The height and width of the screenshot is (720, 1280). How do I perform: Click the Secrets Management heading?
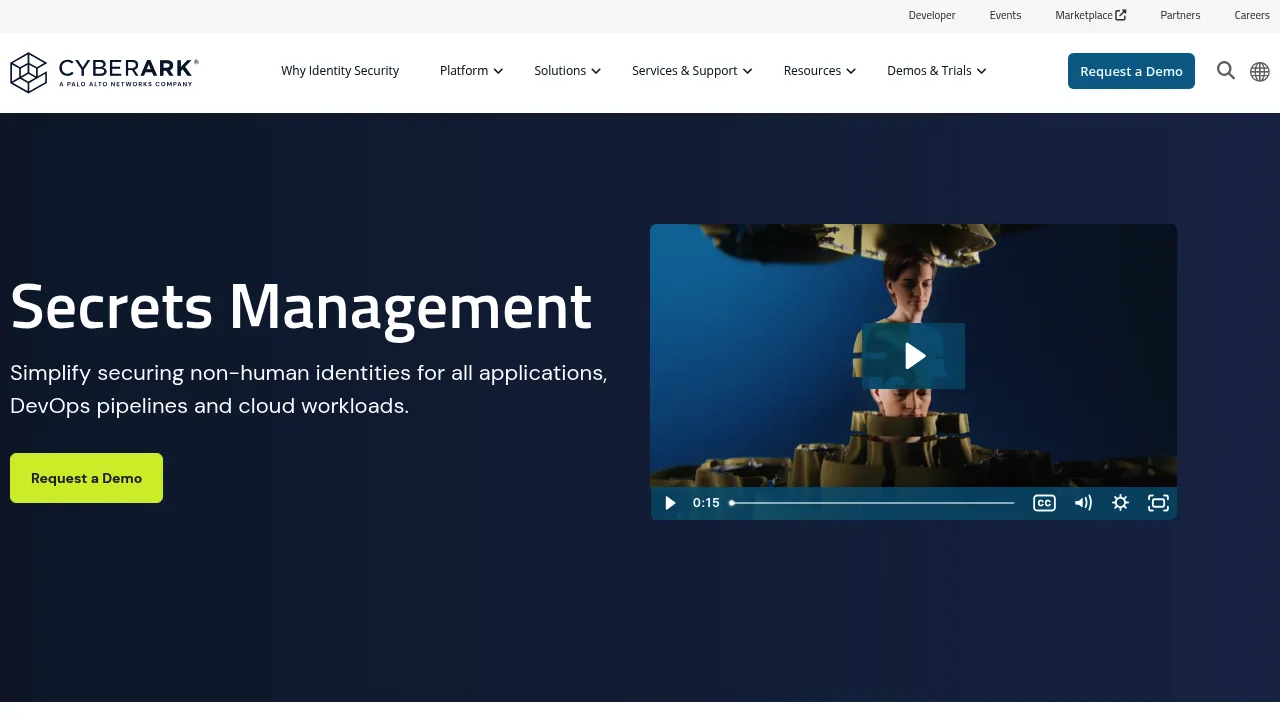[301, 306]
